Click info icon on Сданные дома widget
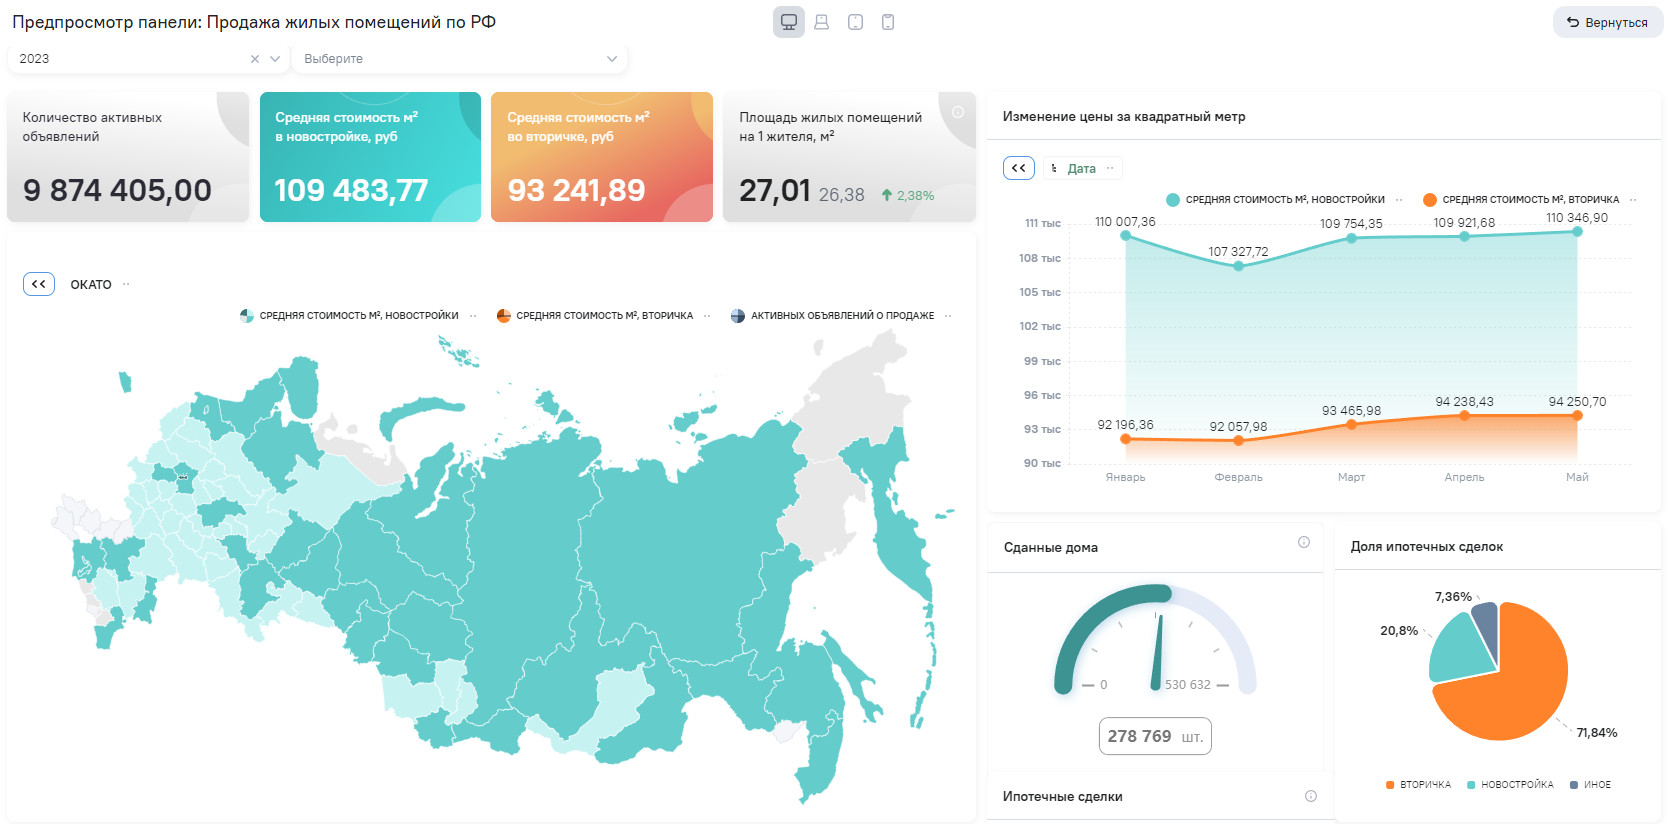This screenshot has width=1670, height=824. point(1304,542)
